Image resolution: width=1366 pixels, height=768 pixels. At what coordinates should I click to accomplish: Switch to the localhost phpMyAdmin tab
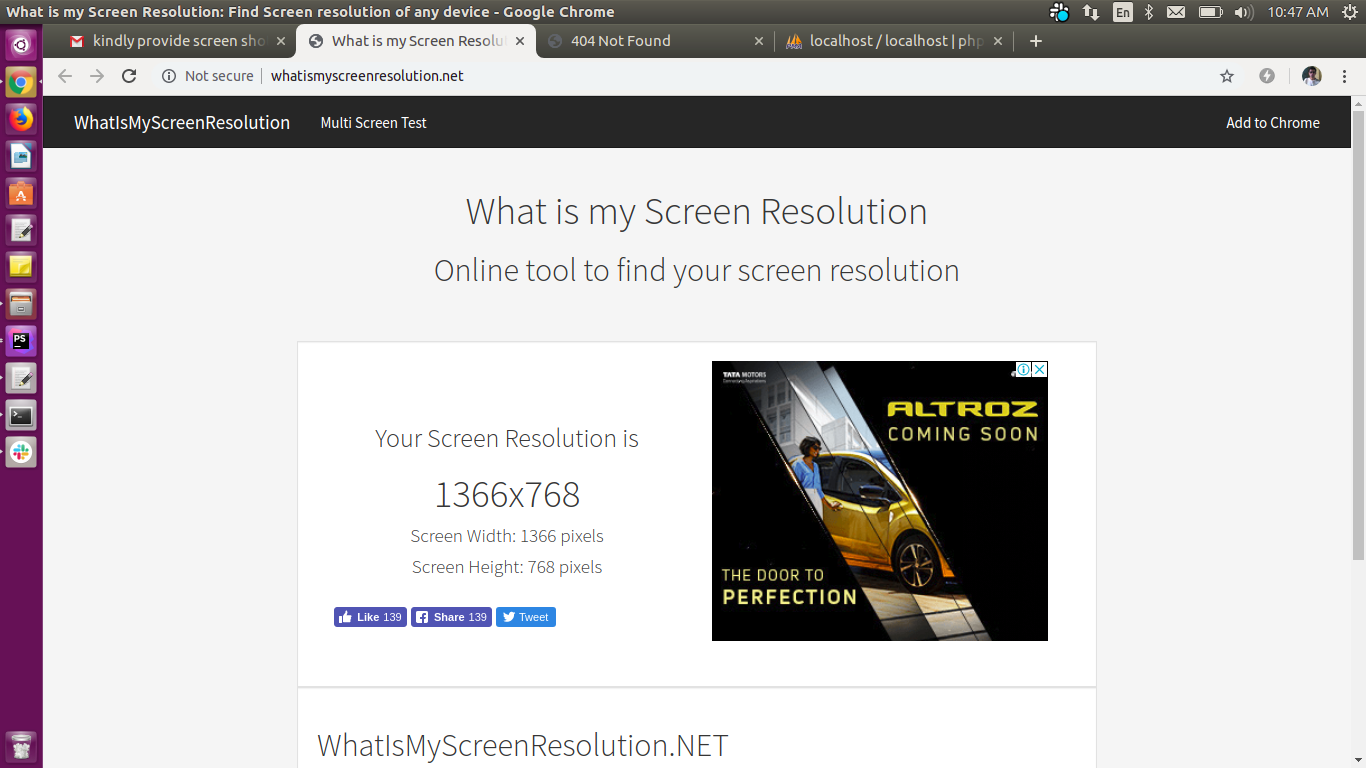[896, 41]
